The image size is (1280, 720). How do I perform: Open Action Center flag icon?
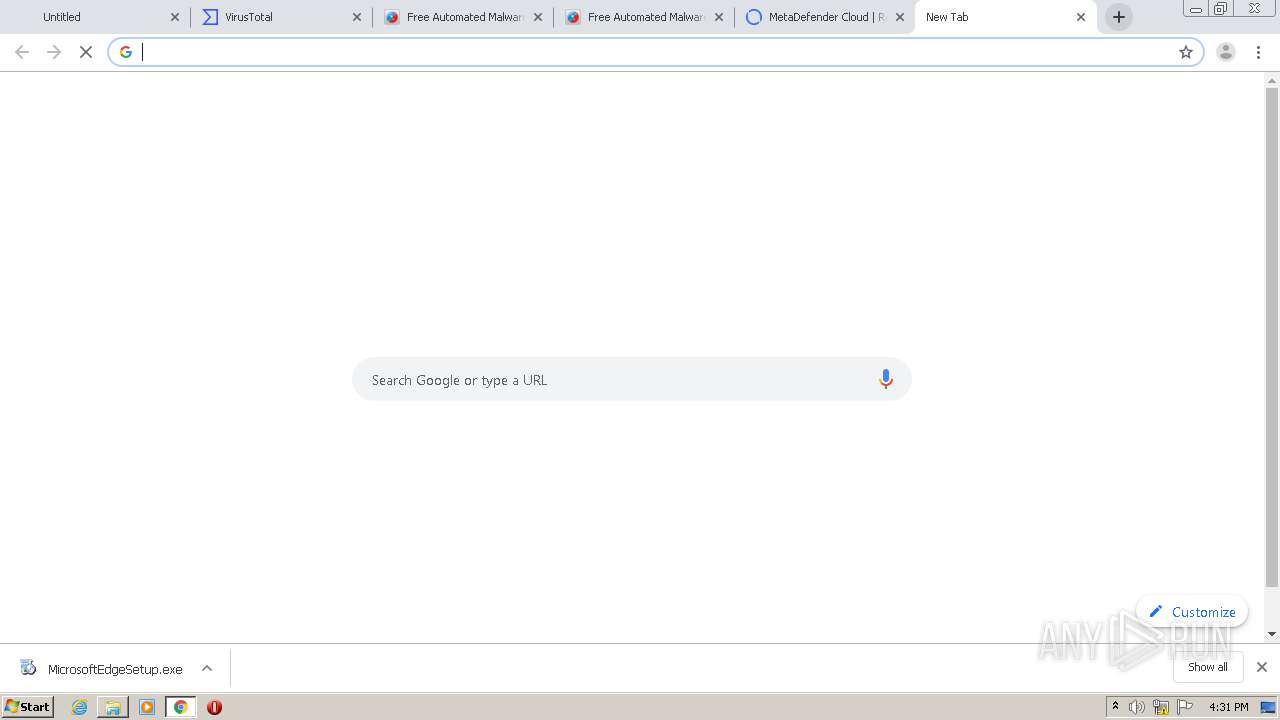click(1185, 707)
